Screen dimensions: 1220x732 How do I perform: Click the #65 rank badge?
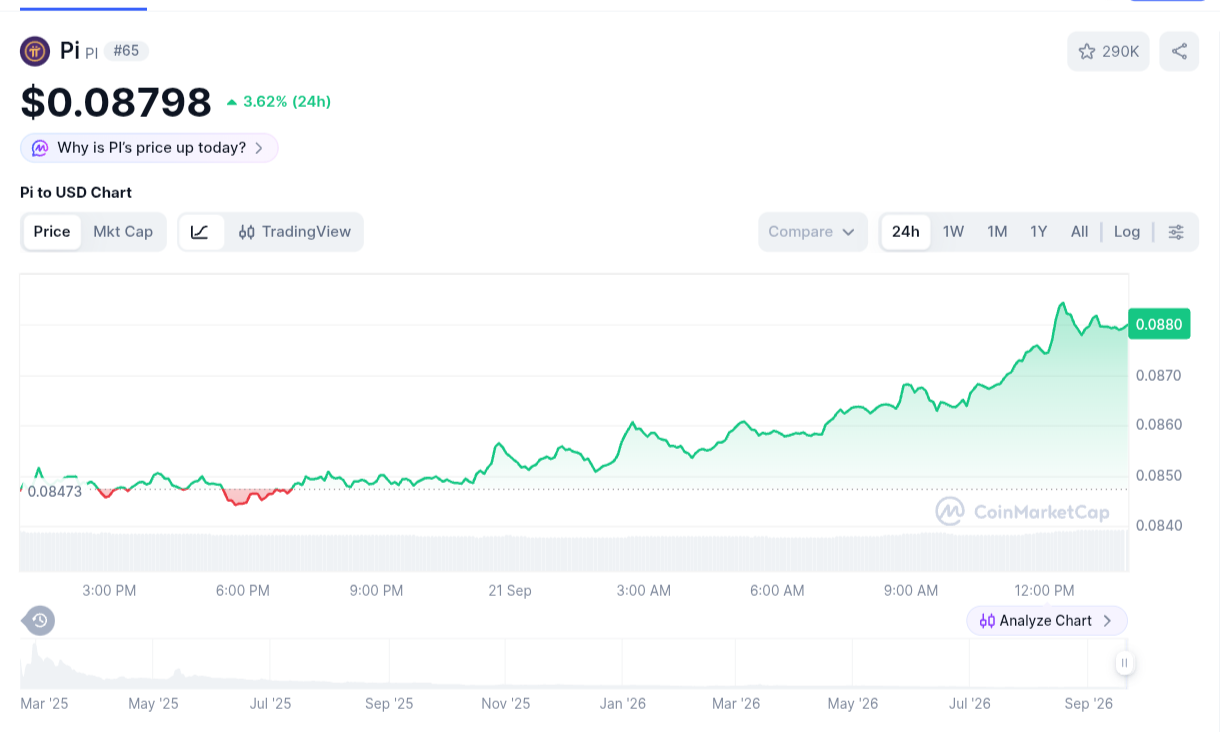tap(126, 51)
